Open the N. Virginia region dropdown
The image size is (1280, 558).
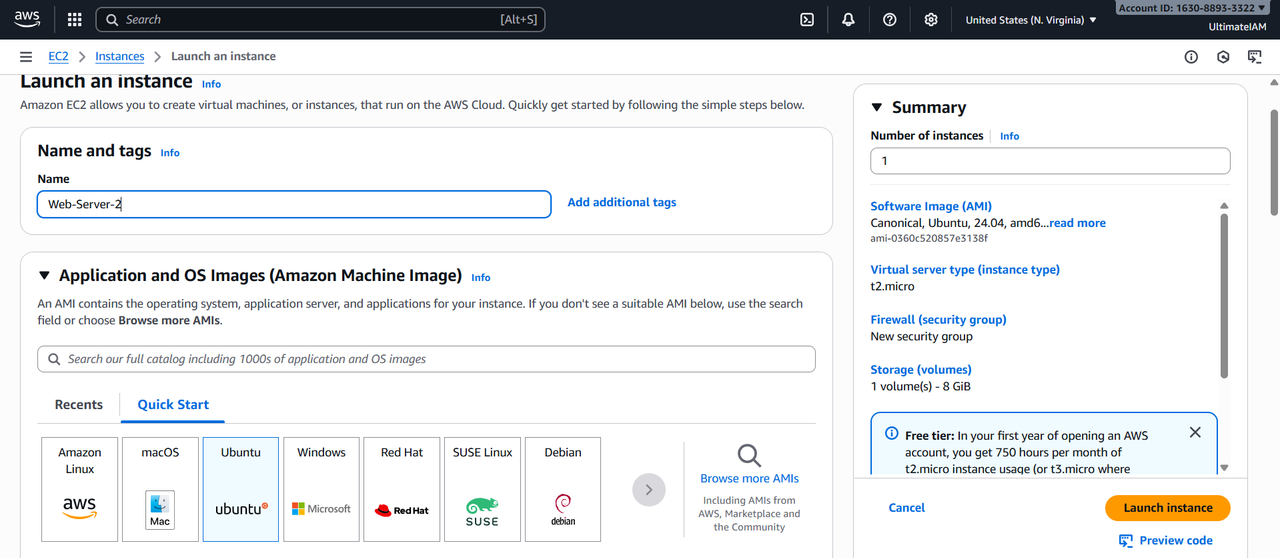[x=1031, y=20]
